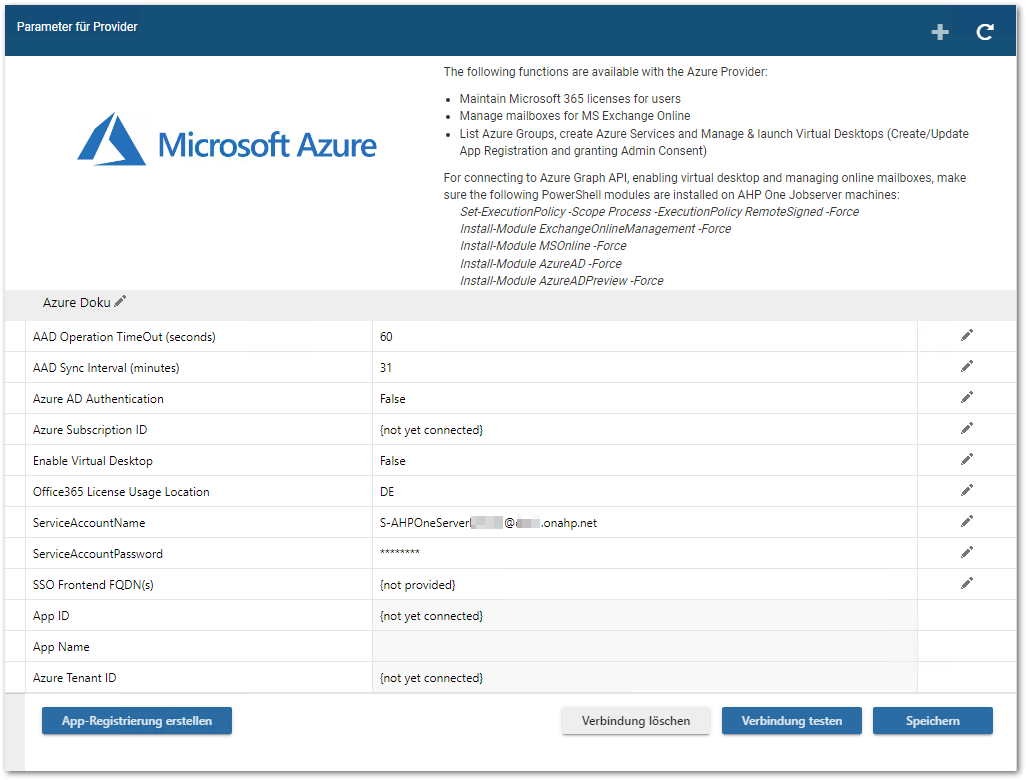Click Azure Tenant ID not connected value
The image size is (1026, 780).
point(431,678)
